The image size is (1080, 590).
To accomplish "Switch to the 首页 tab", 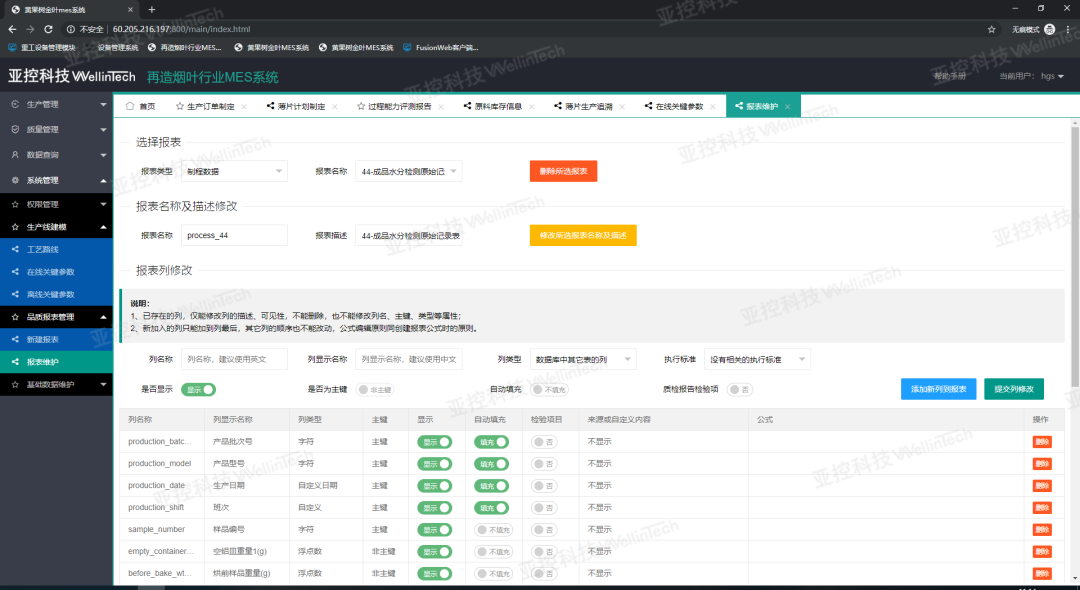I will click(x=141, y=107).
